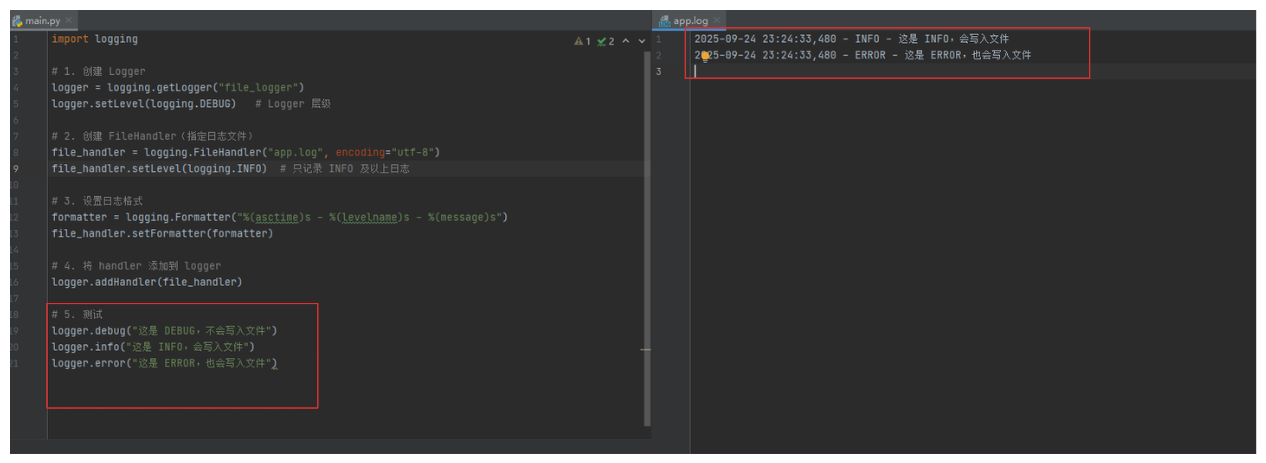Click the green typo checkmark indicator
The height and width of the screenshot is (463, 1266).
602,41
